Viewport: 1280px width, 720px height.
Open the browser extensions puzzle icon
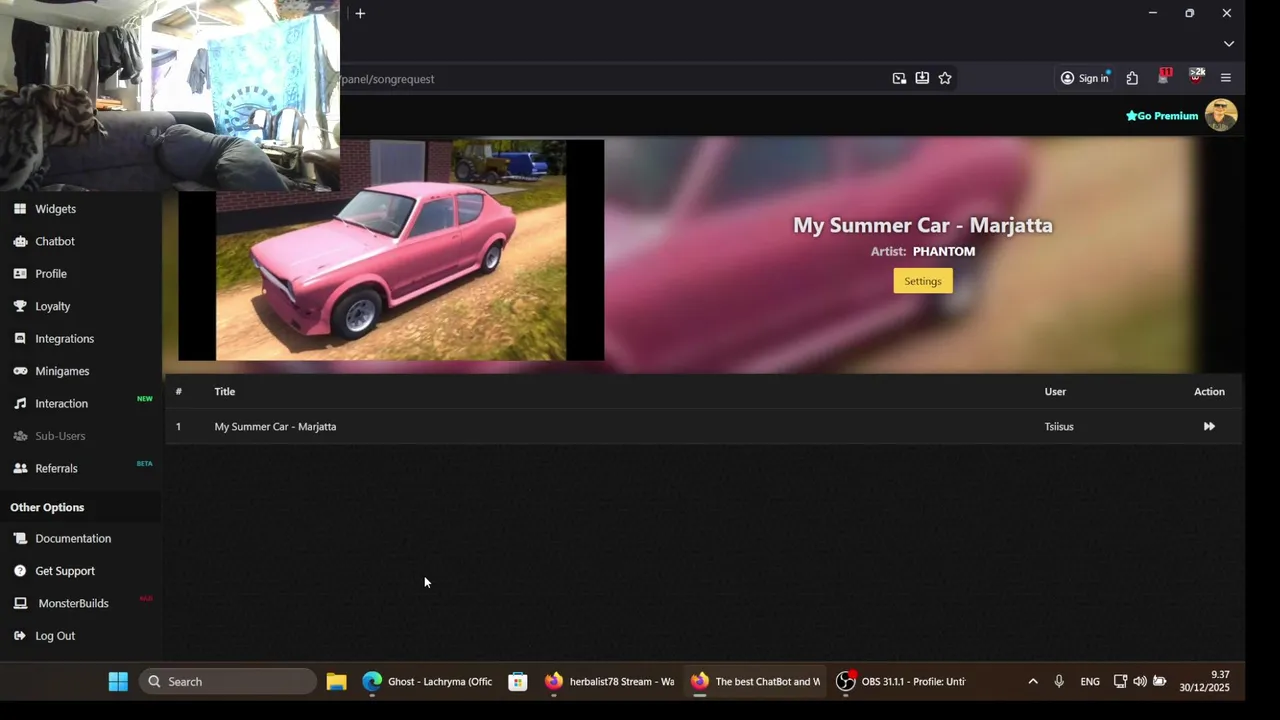point(1132,78)
